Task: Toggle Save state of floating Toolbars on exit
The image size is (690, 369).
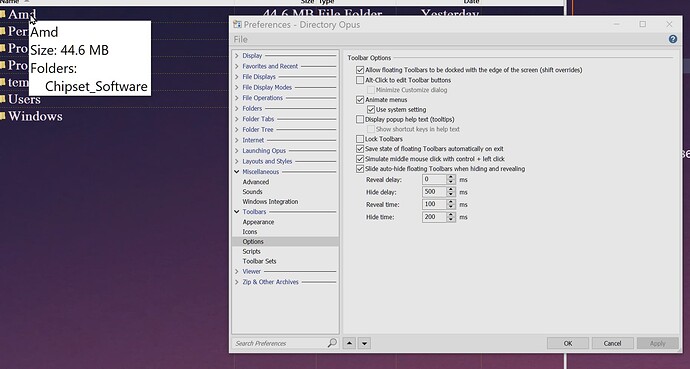Action: click(x=360, y=149)
